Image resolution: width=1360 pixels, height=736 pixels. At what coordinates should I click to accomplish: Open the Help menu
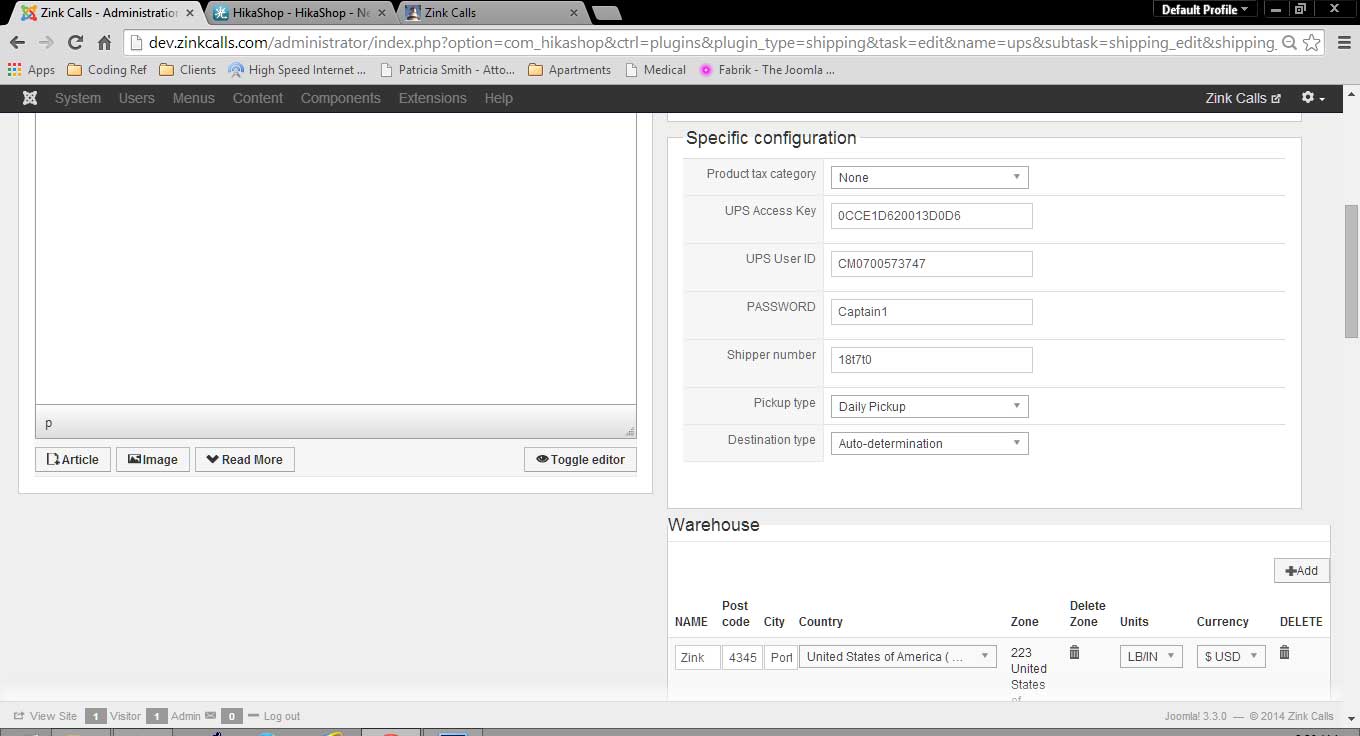click(499, 98)
